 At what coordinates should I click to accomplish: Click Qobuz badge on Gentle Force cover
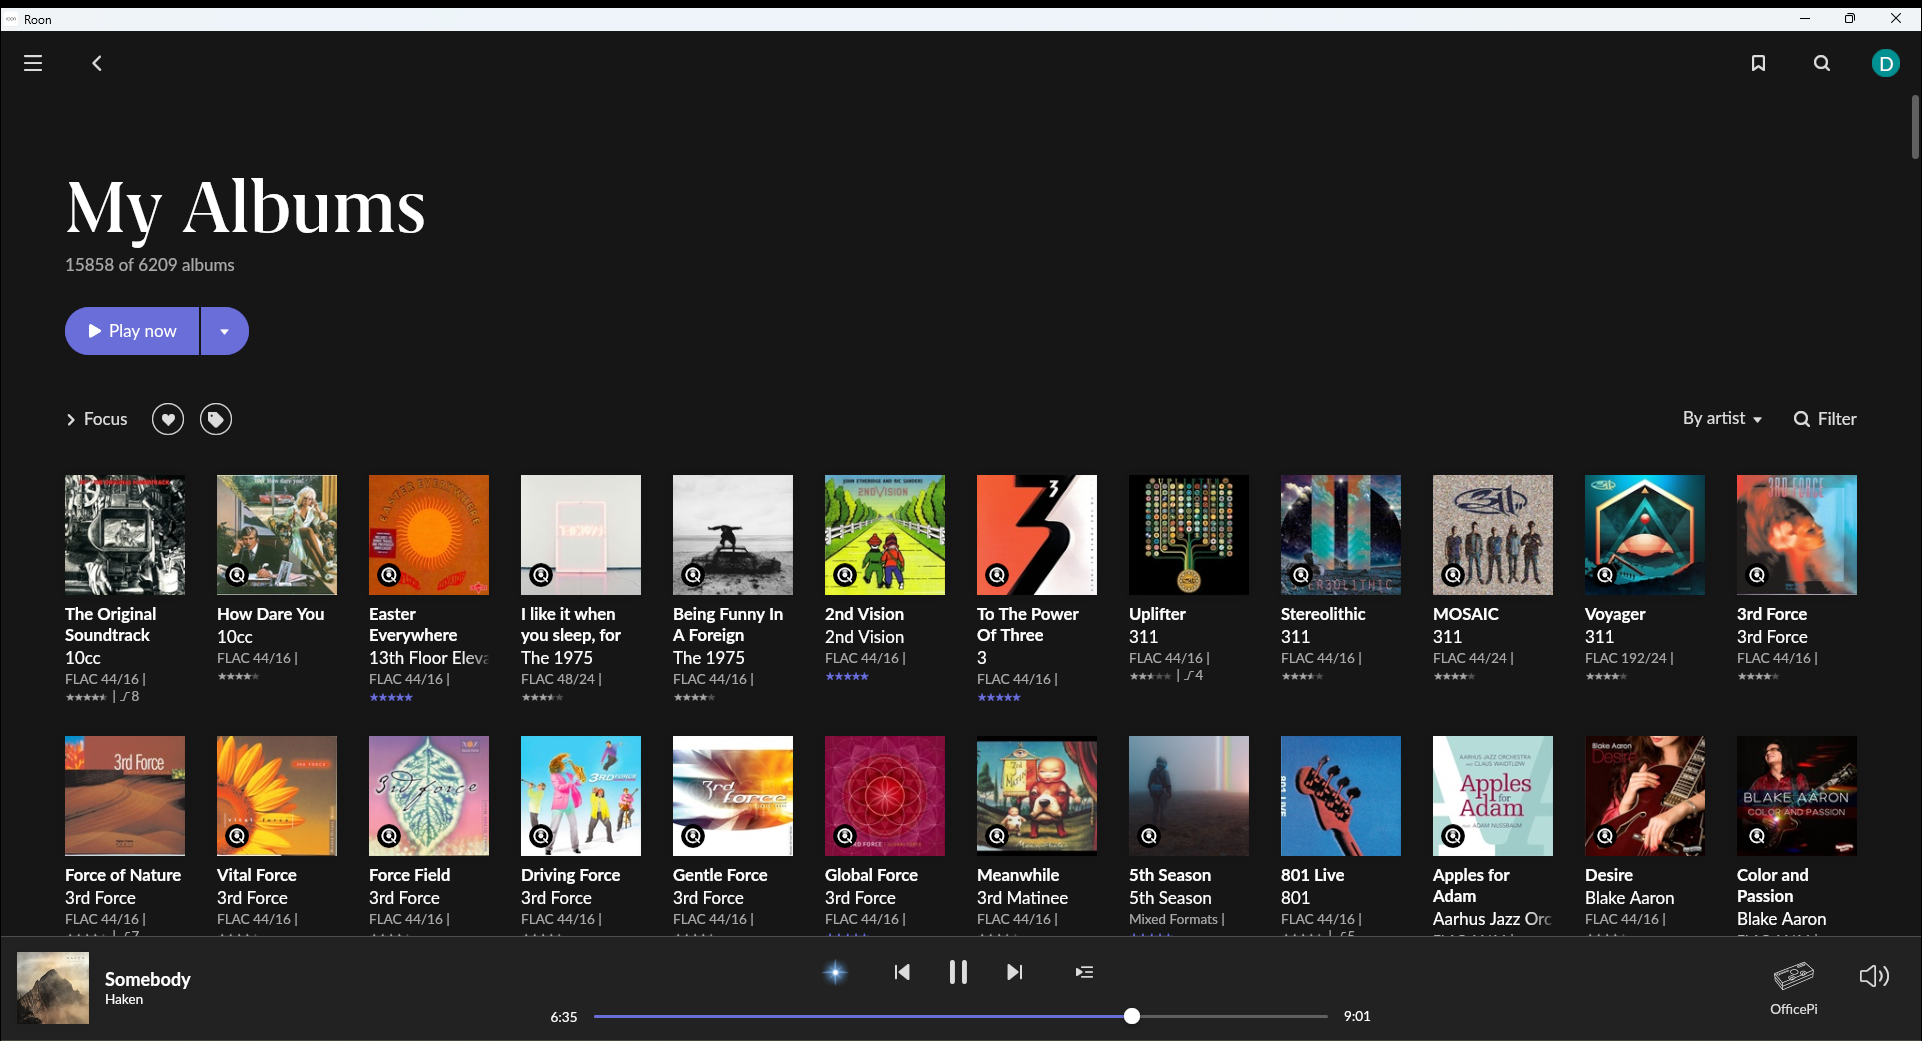tap(693, 836)
